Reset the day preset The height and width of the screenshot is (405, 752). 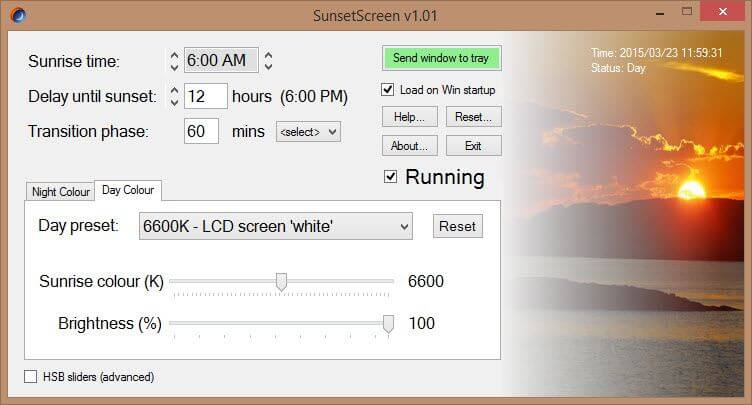pos(458,226)
